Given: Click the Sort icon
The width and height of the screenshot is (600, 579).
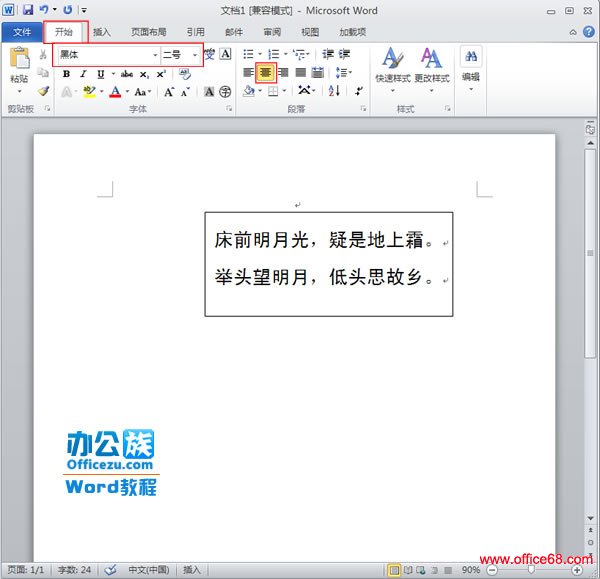Looking at the screenshot, I should tap(334, 91).
